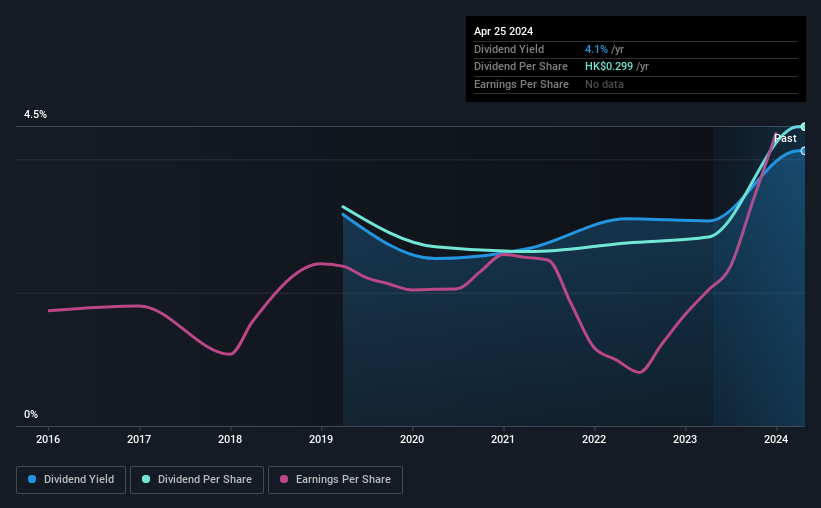Click the 2024 x-axis label
The width and height of the screenshot is (821, 508).
(x=776, y=439)
